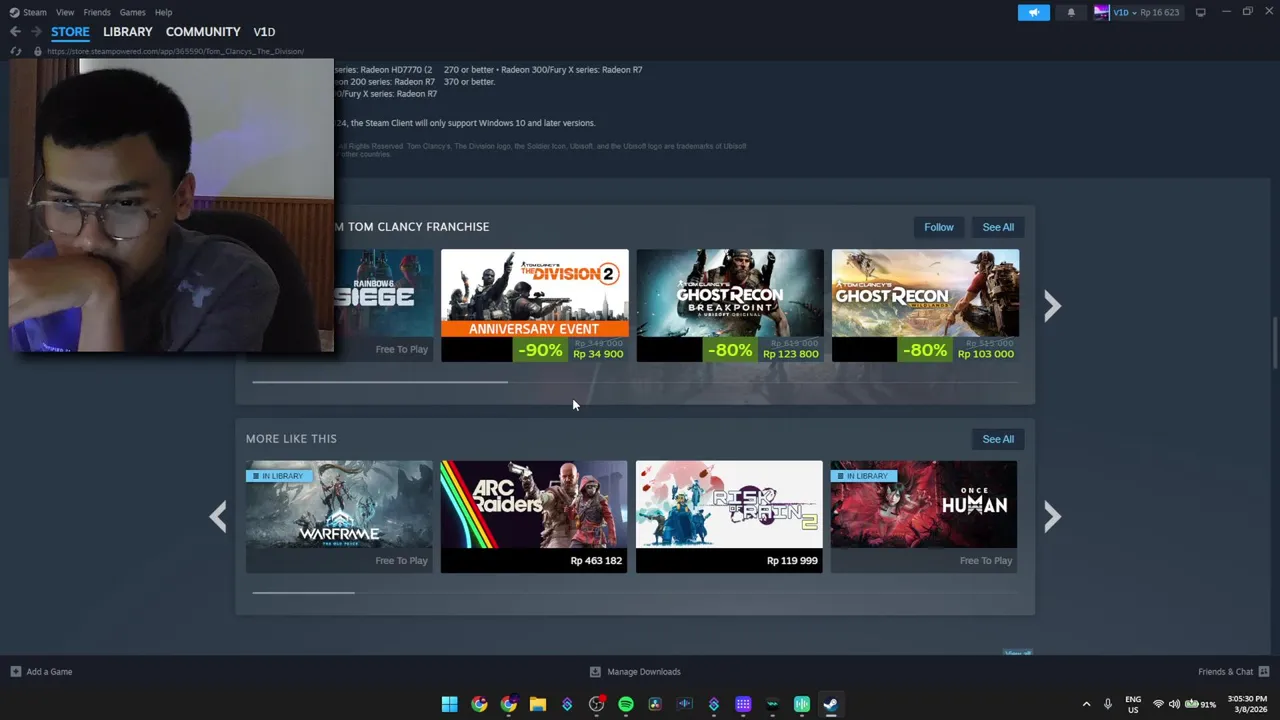Click the microphone tray icon

coord(1107,704)
